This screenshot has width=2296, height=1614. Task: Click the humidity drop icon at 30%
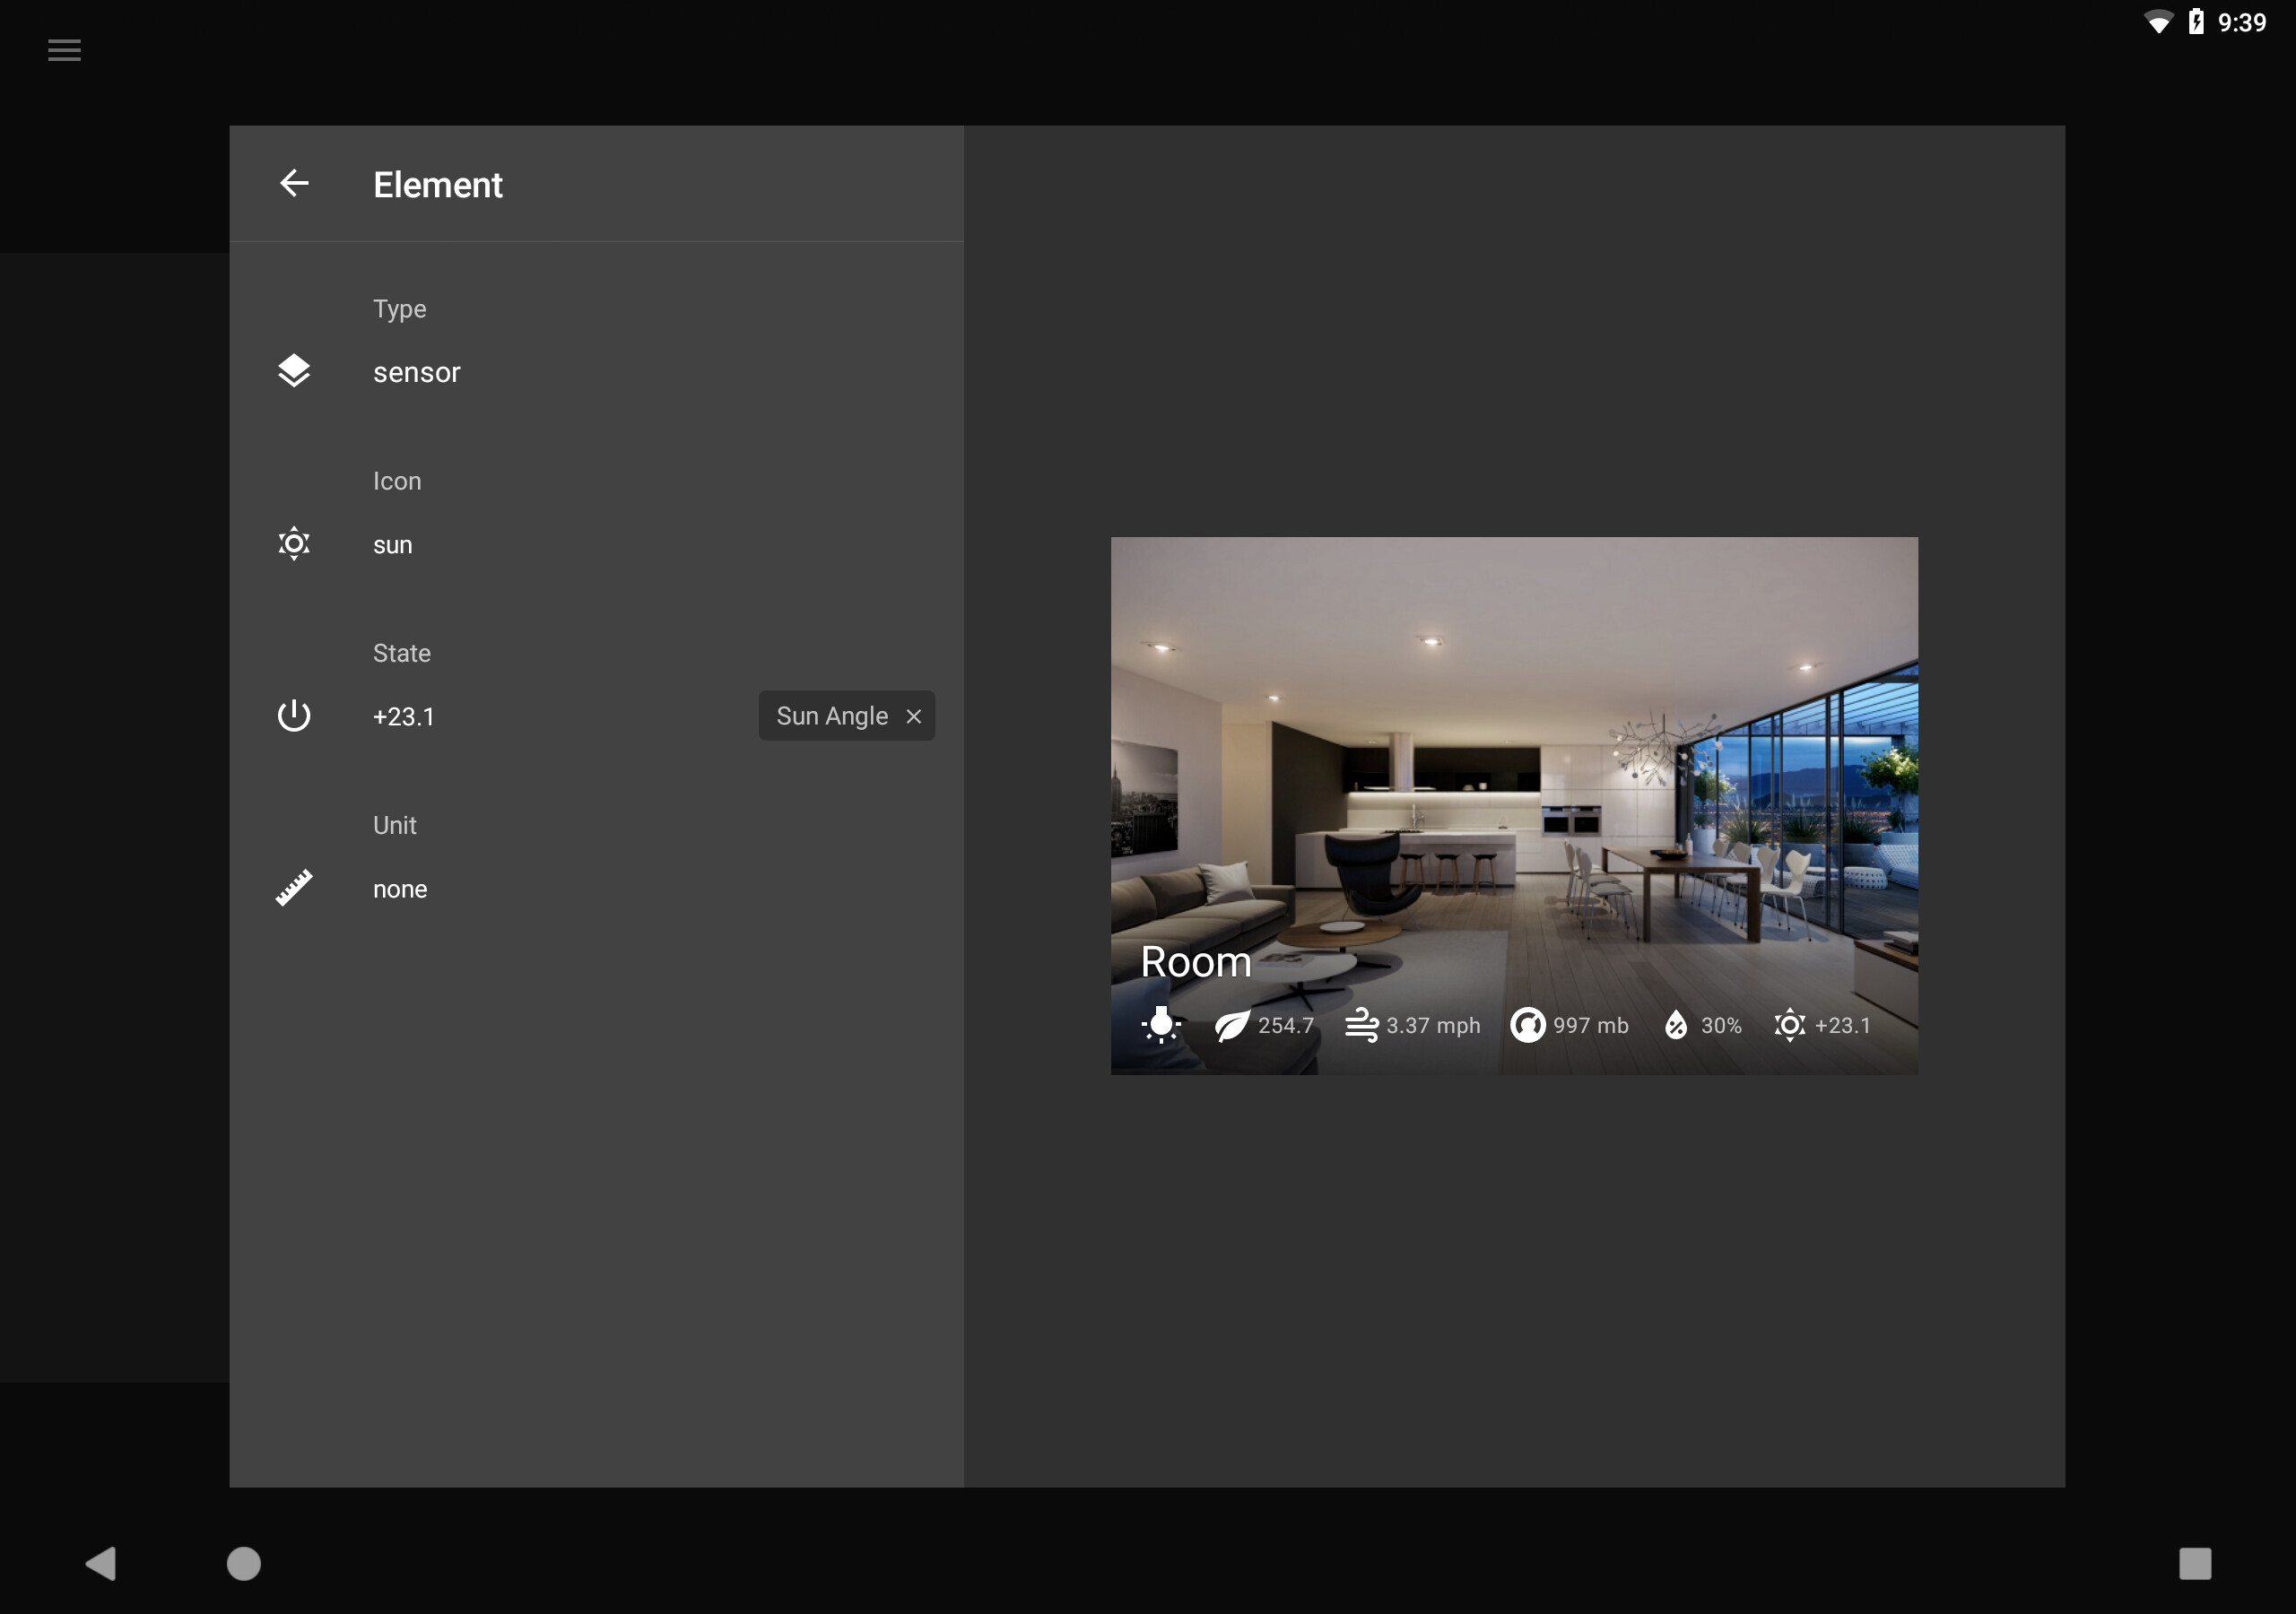(1677, 1025)
